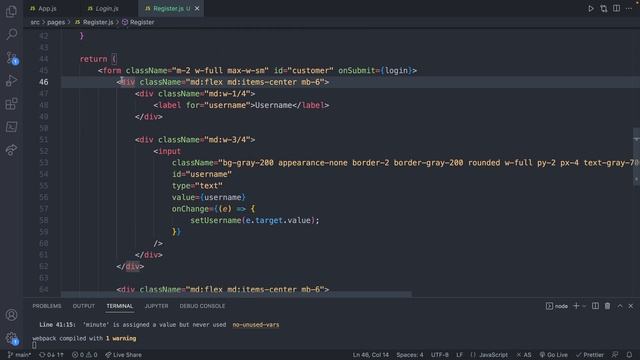Click Synchronize Changes in status bar
The width and height of the screenshot is (640, 360).
(x=51, y=355)
